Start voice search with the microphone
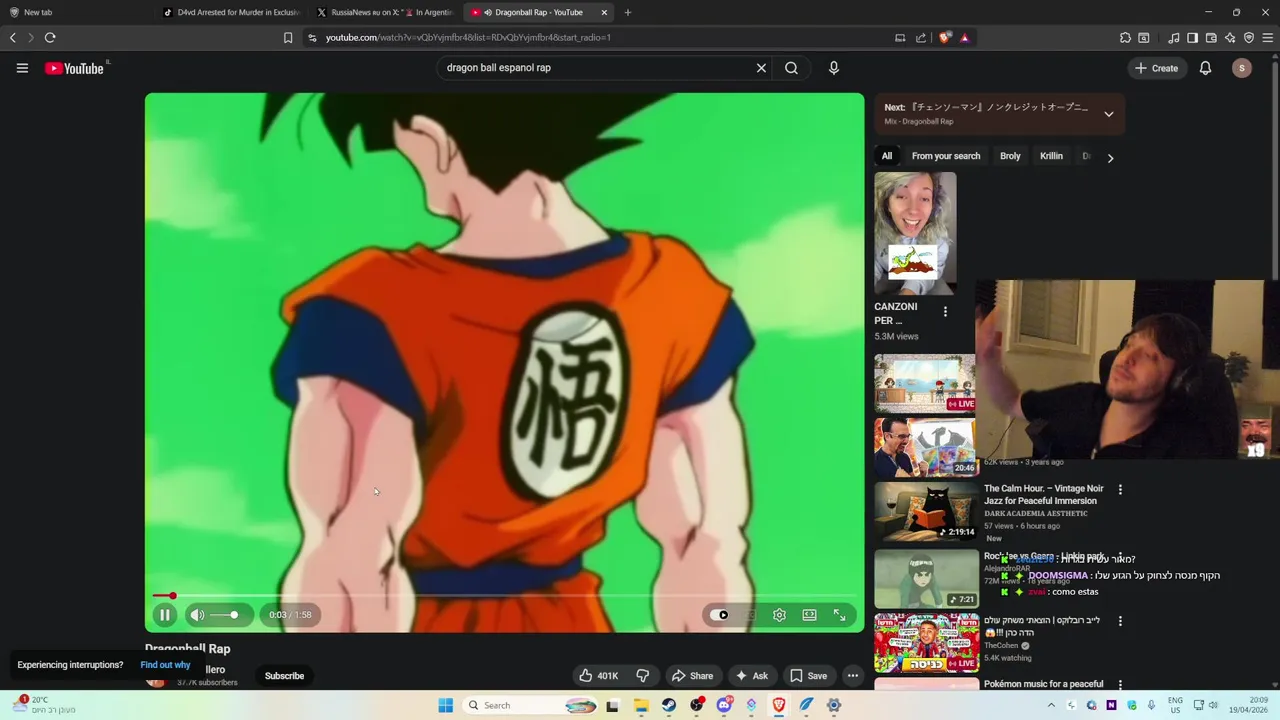This screenshot has width=1280, height=720. pos(834,68)
